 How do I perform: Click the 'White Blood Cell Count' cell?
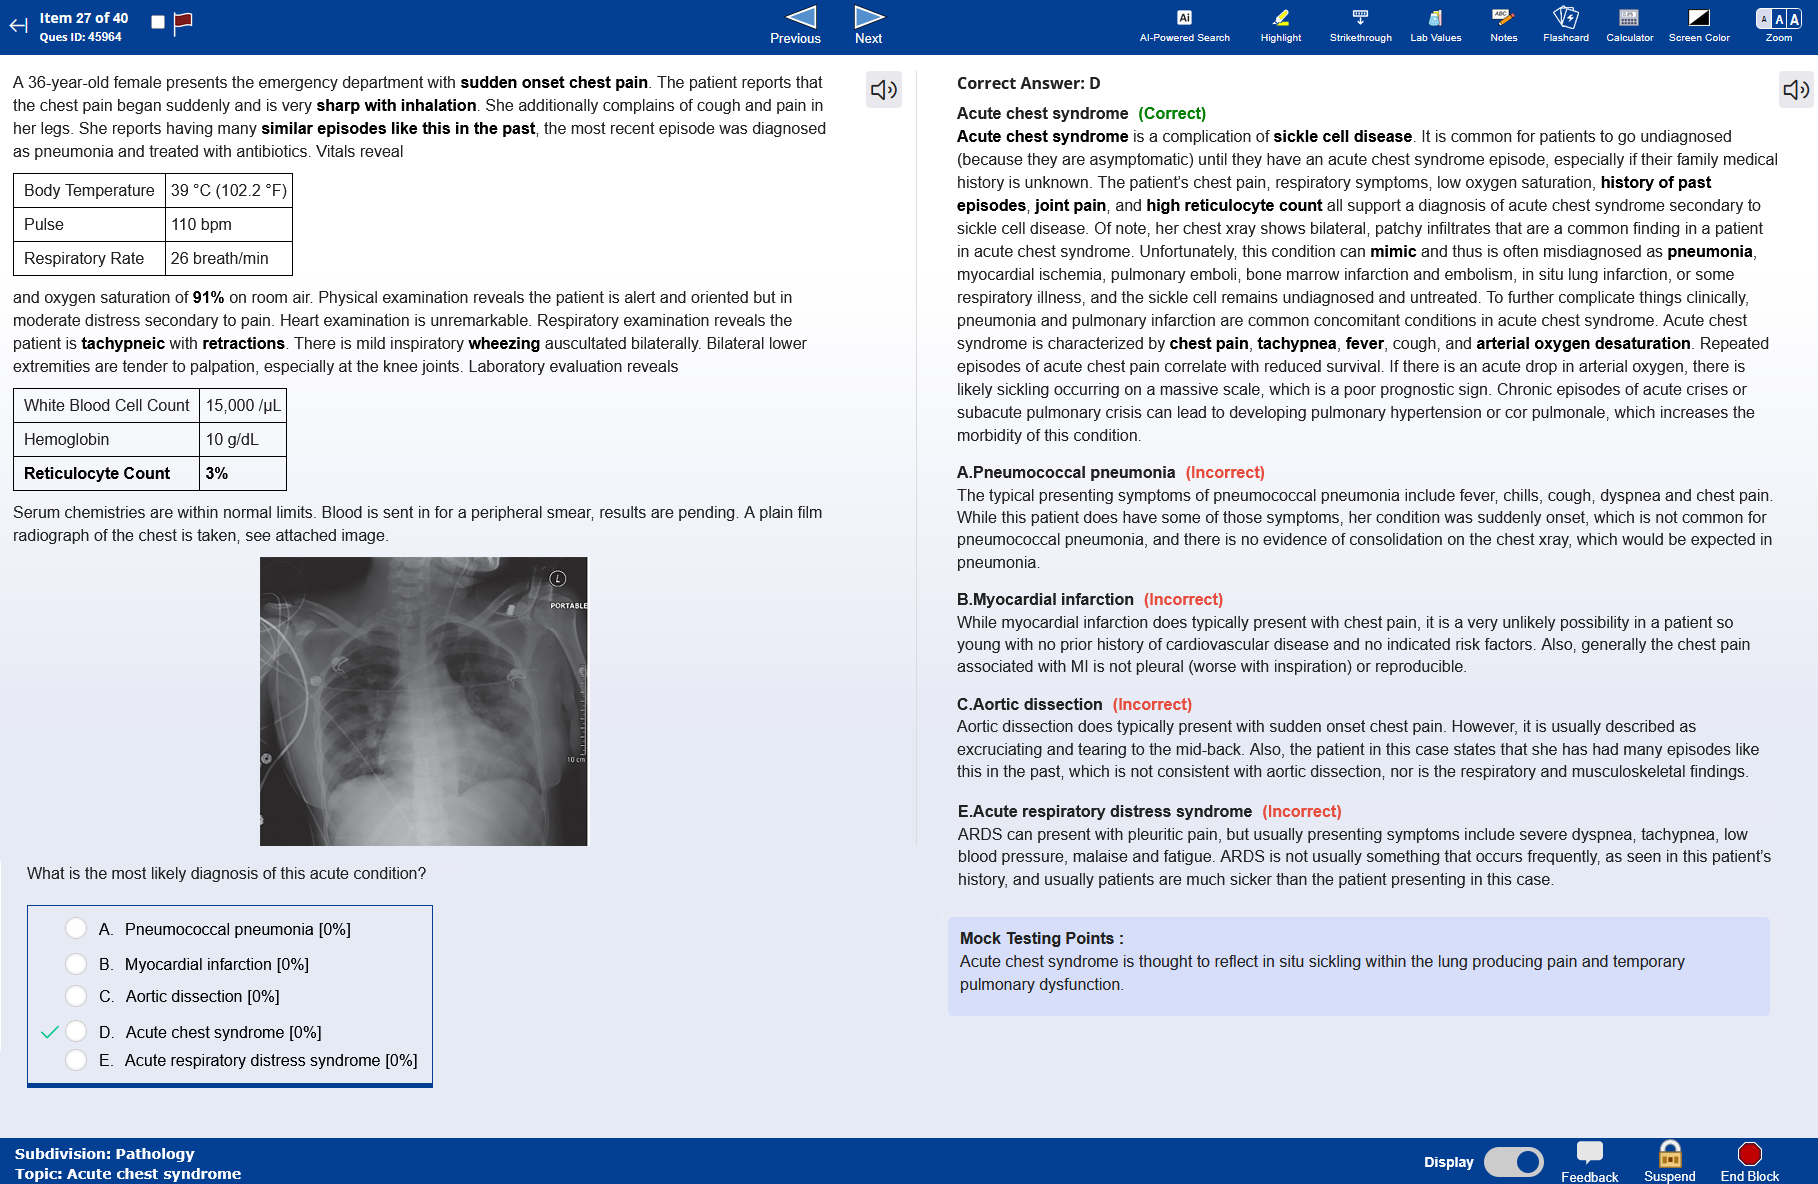click(x=106, y=405)
